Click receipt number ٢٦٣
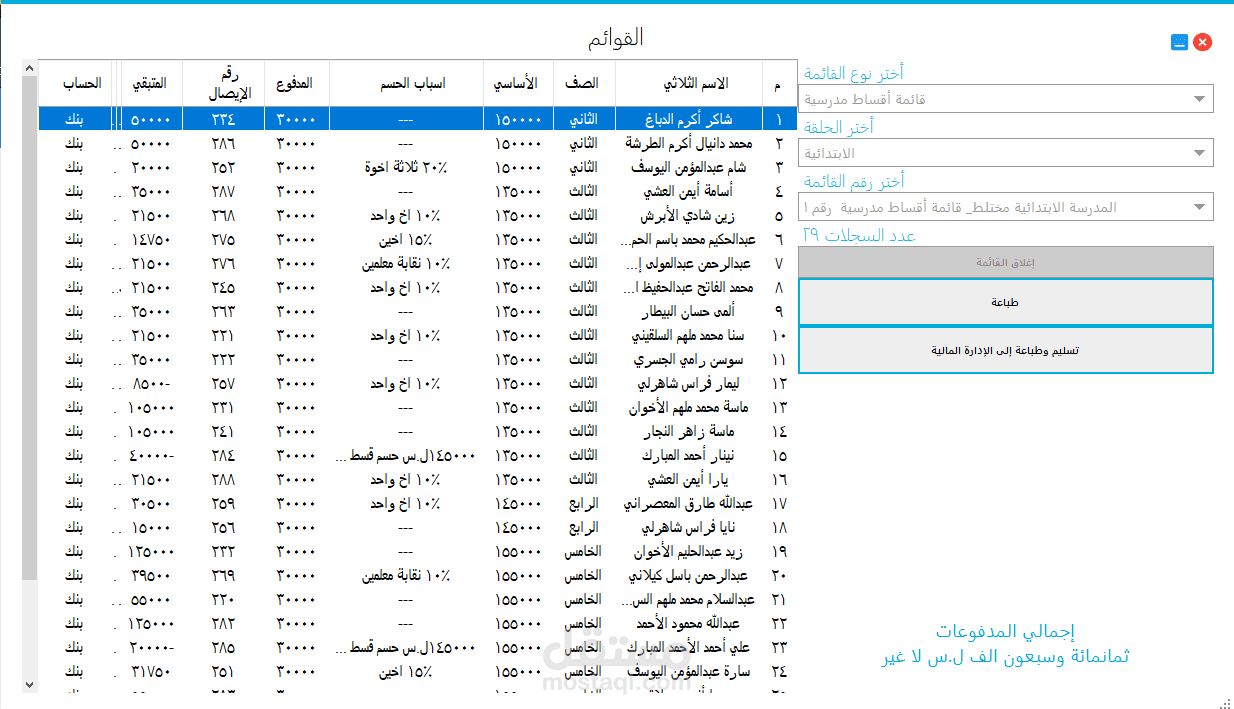 click(x=223, y=311)
